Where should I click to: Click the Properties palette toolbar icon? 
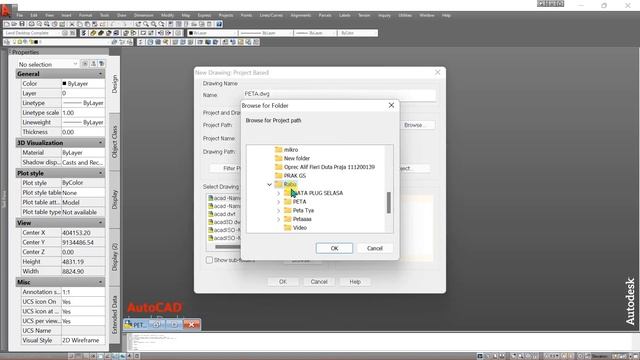[x=170, y=24]
